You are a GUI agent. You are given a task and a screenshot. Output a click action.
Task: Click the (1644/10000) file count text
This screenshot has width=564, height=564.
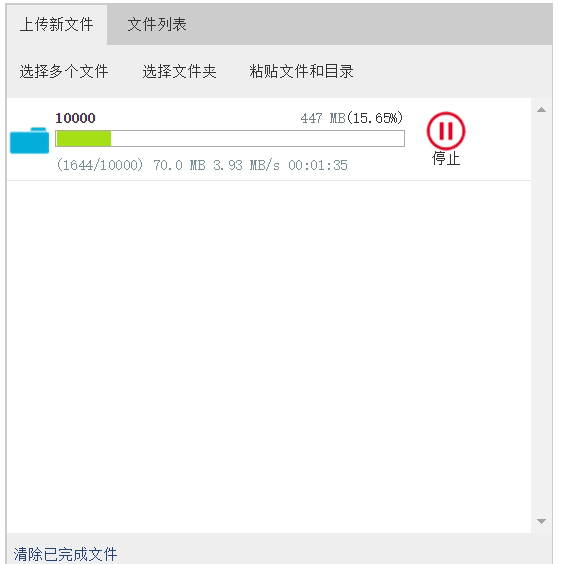point(100,165)
